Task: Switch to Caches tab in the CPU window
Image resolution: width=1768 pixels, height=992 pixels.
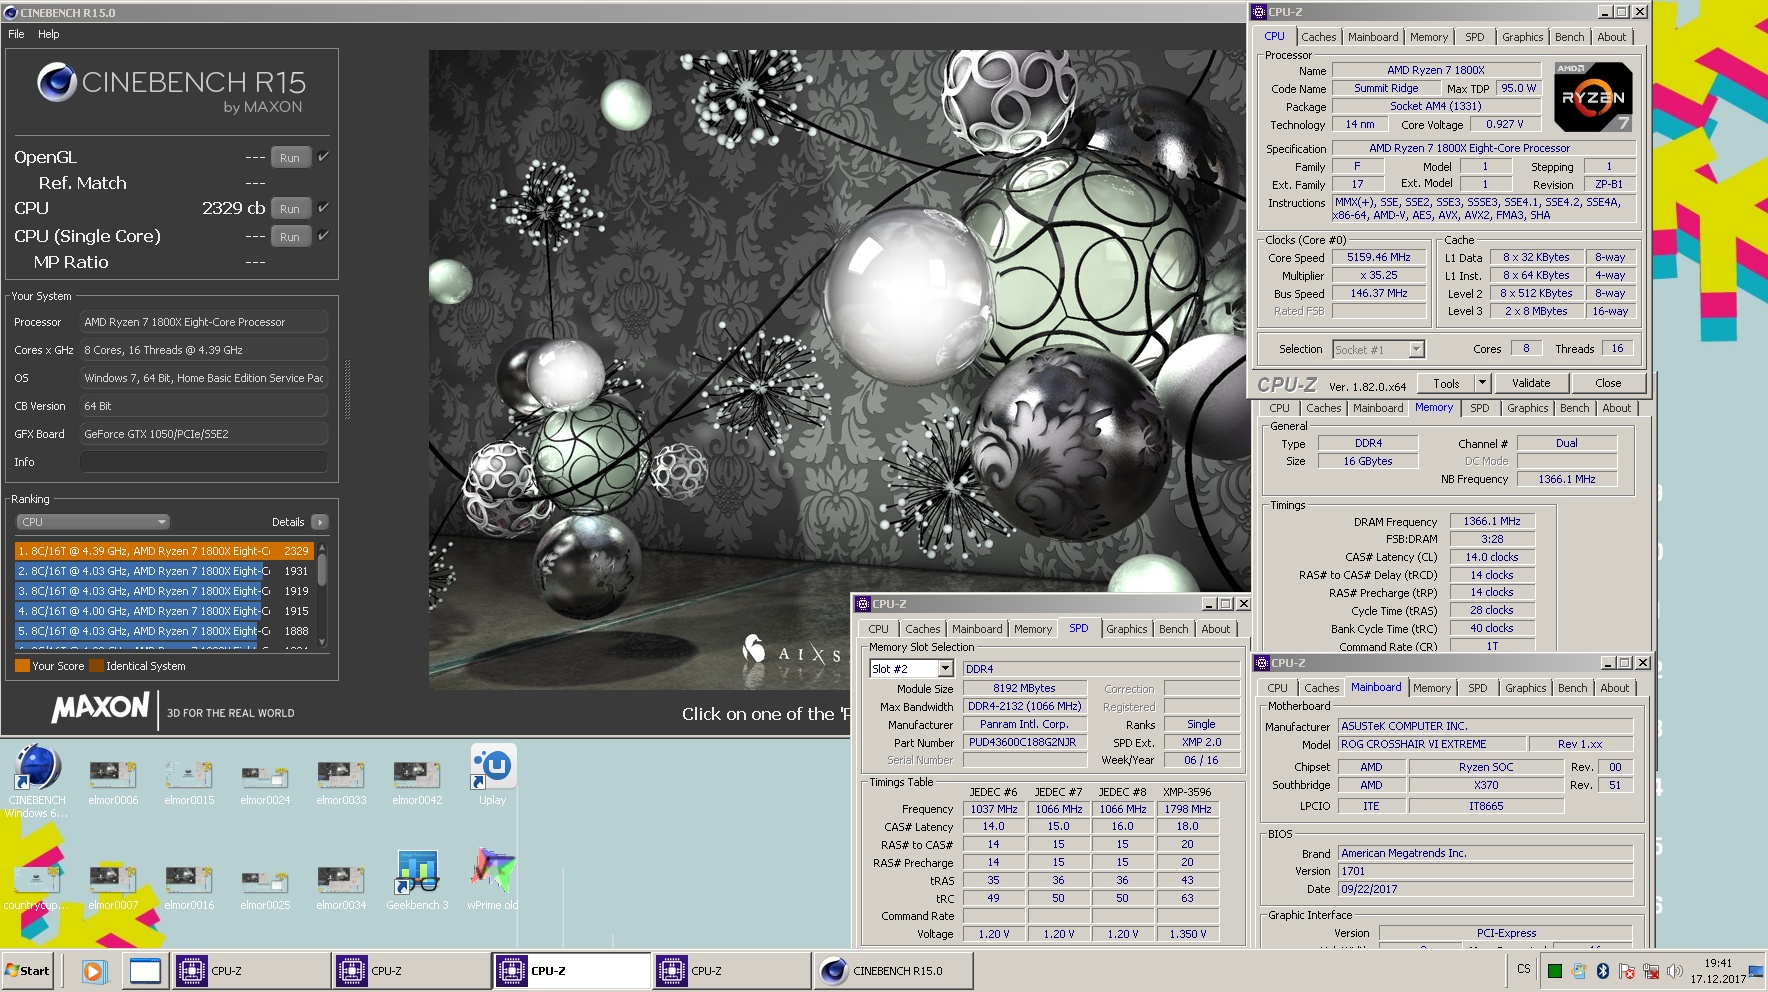Action: coord(1318,37)
